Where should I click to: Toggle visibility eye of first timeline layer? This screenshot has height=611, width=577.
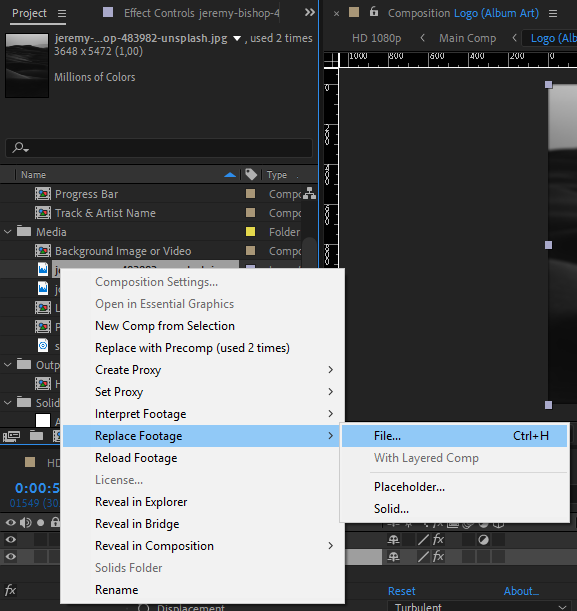pos(11,540)
